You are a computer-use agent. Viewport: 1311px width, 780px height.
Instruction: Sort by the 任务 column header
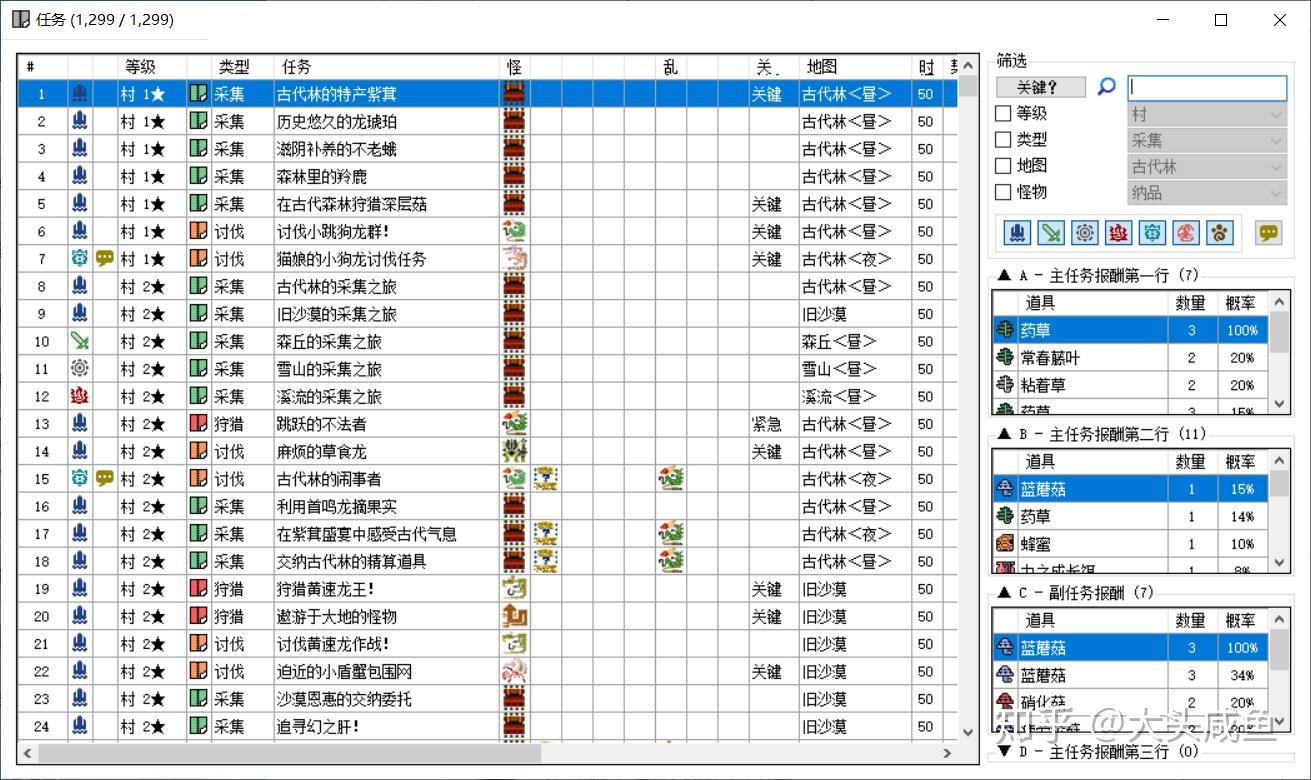pyautogui.click(x=387, y=67)
